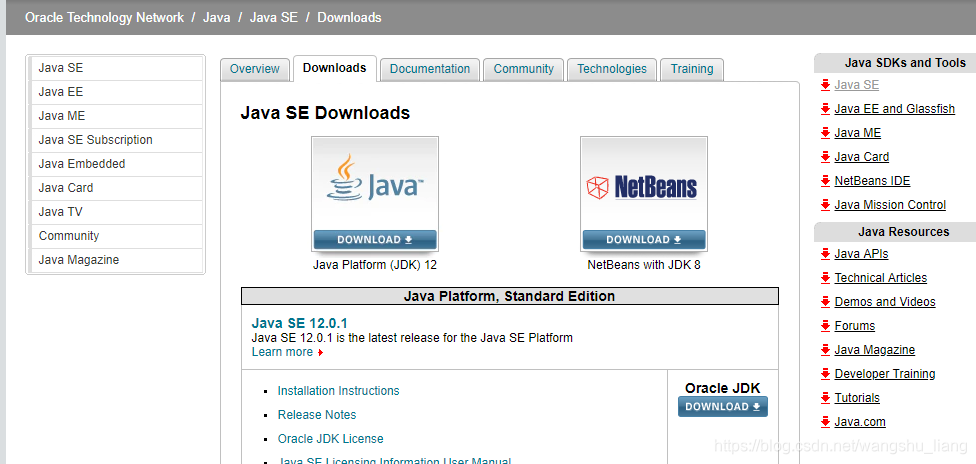Click red arrow icon beside Tutorials
This screenshot has height=464, width=976.
[x=825, y=397]
